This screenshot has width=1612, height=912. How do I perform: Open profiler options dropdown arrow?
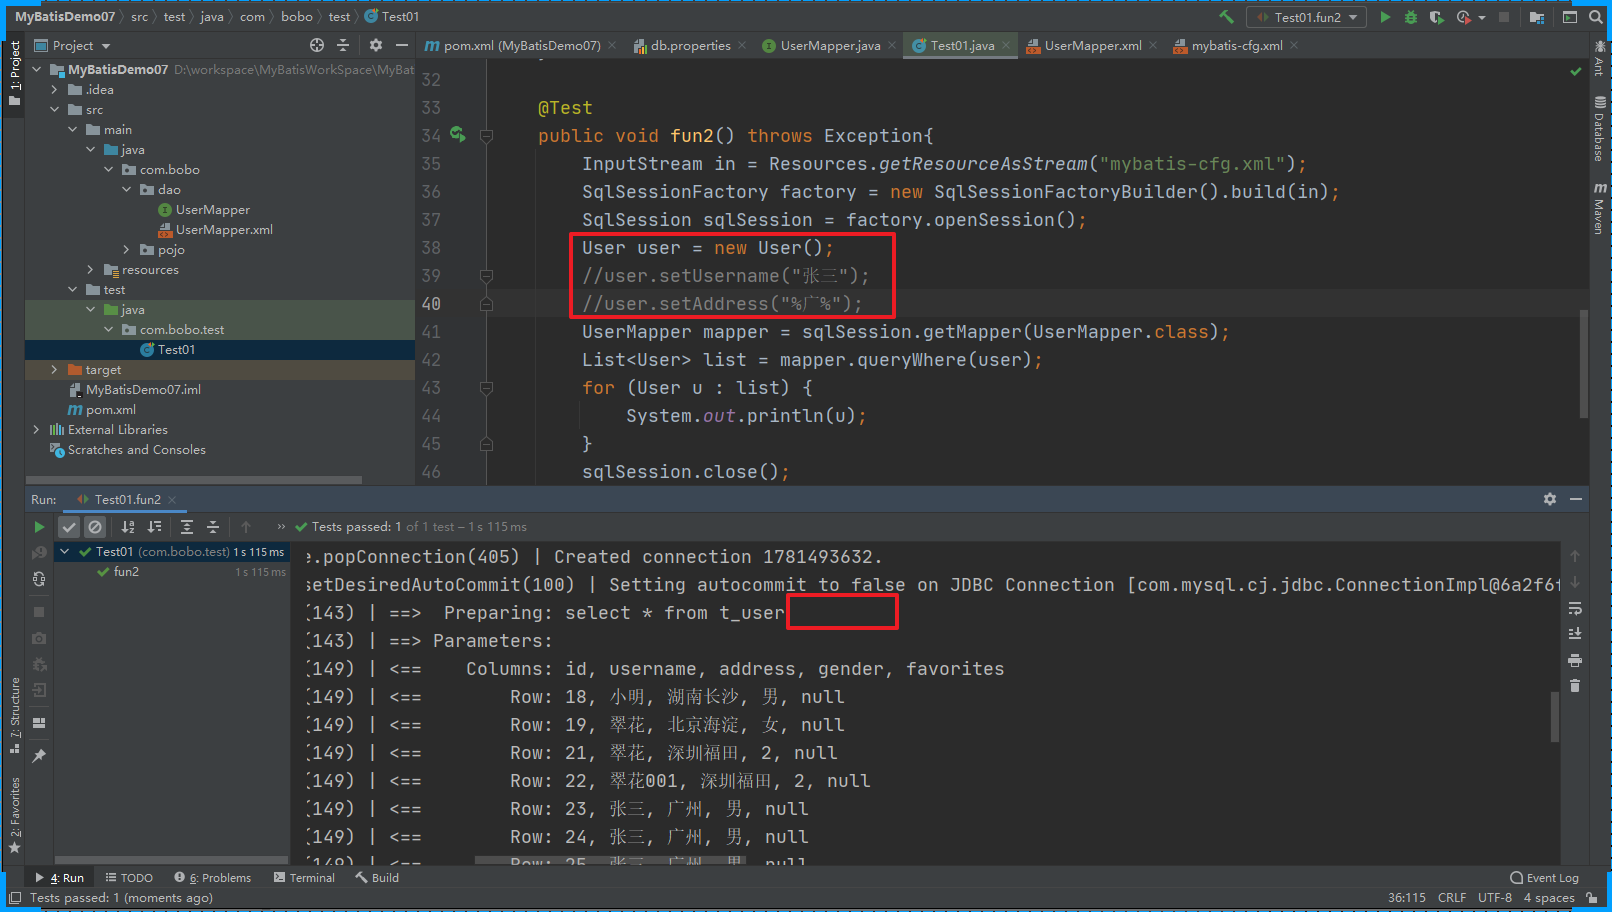click(x=1482, y=18)
